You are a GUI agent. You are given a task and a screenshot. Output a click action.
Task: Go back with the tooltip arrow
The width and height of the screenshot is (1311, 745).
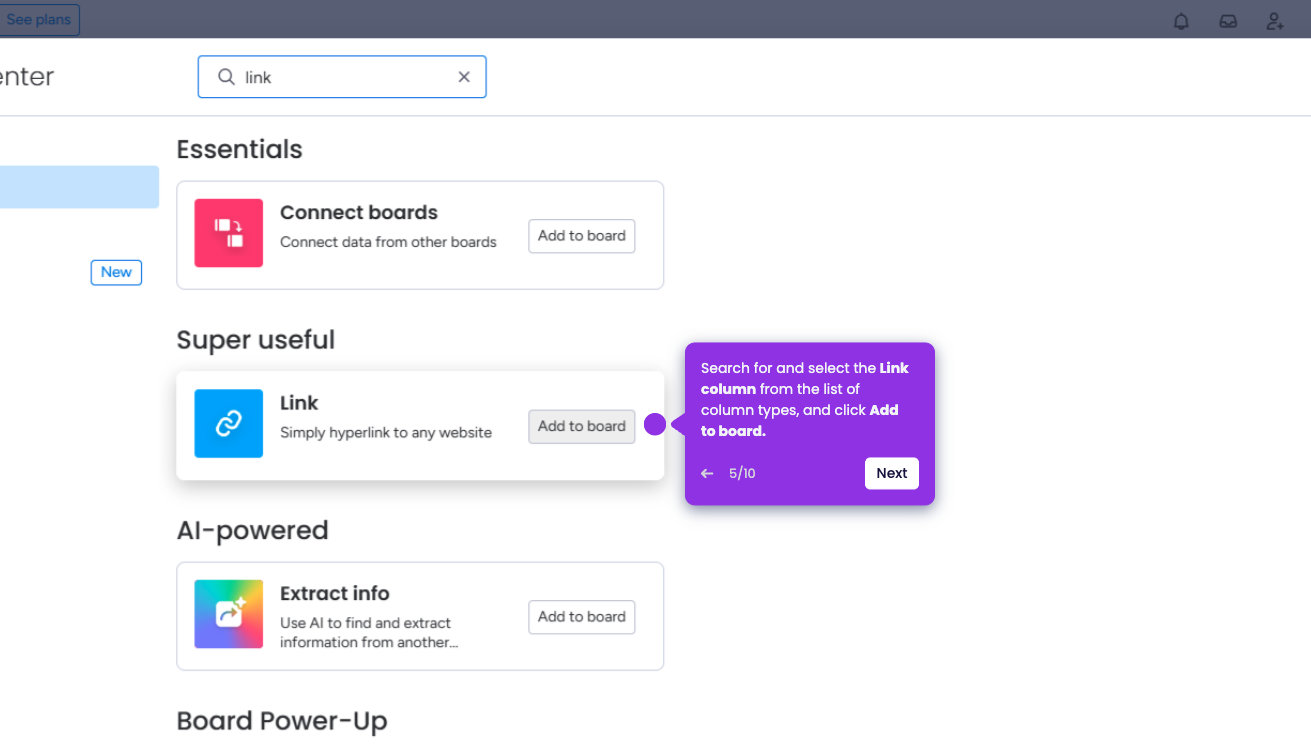pos(707,474)
